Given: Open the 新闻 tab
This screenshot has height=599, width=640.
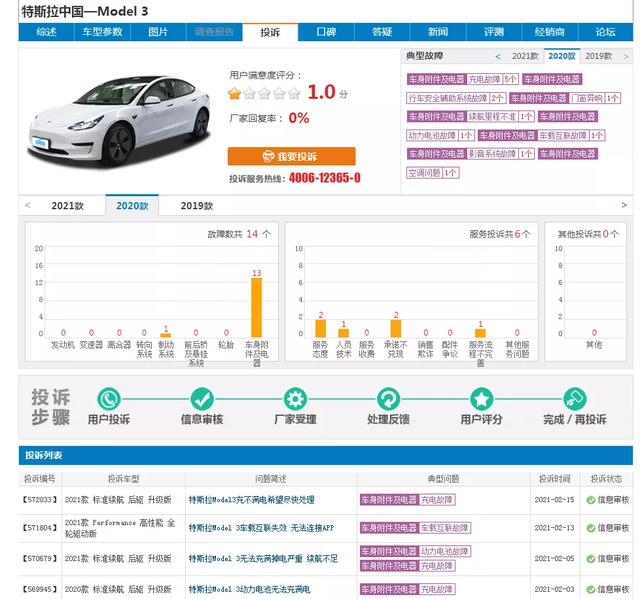Looking at the screenshot, I should coord(438,32).
